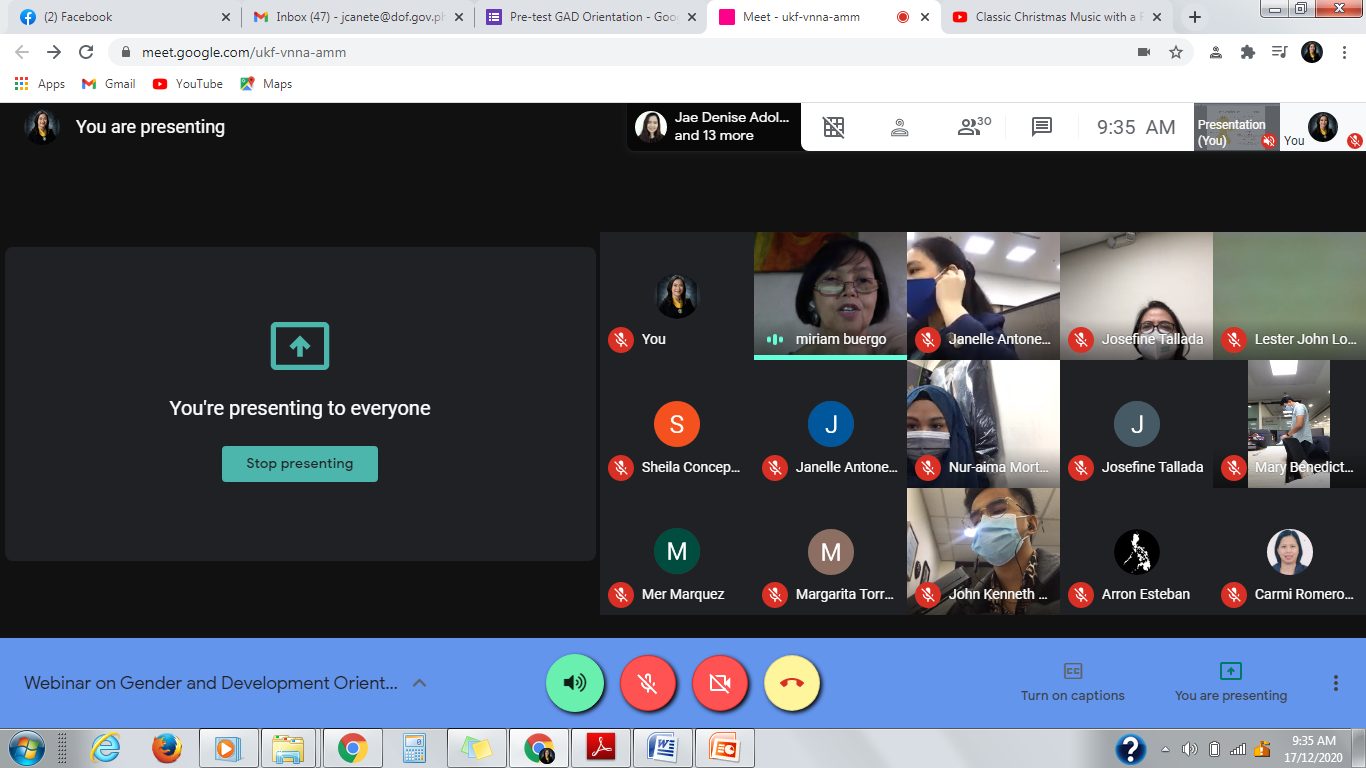Open the Sticky Notes taskbar icon

(x=476, y=748)
